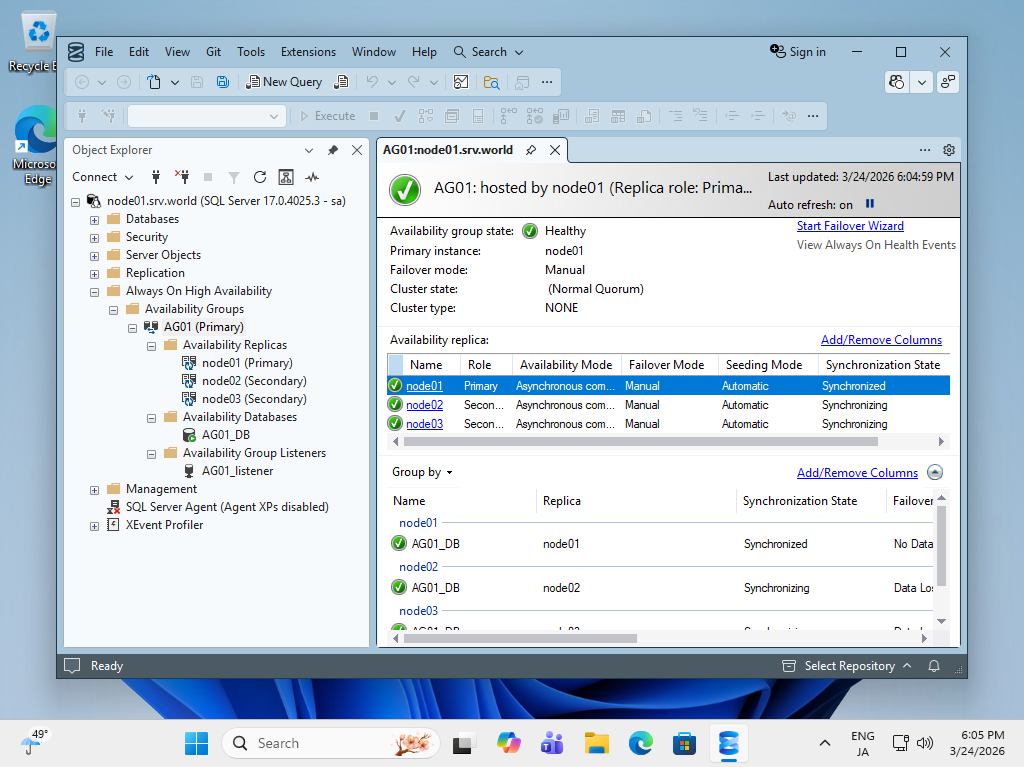Click the Undo icon
Image resolution: width=1024 pixels, height=767 pixels.
coord(372,82)
